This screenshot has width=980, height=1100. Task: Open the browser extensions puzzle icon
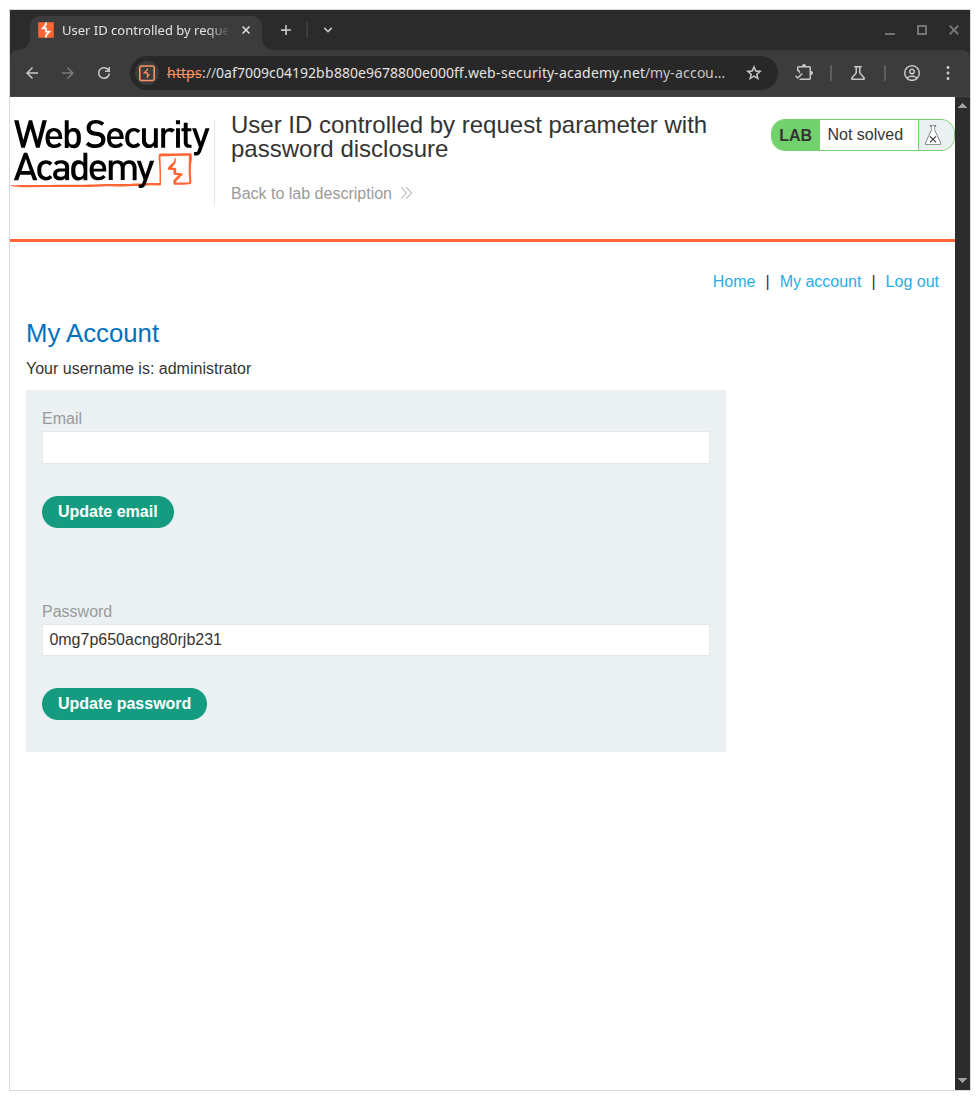(x=804, y=73)
